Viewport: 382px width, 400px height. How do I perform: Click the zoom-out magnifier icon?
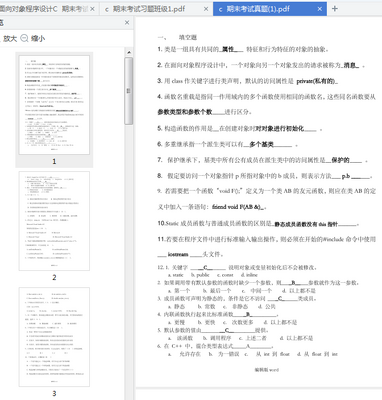click(x=24, y=38)
